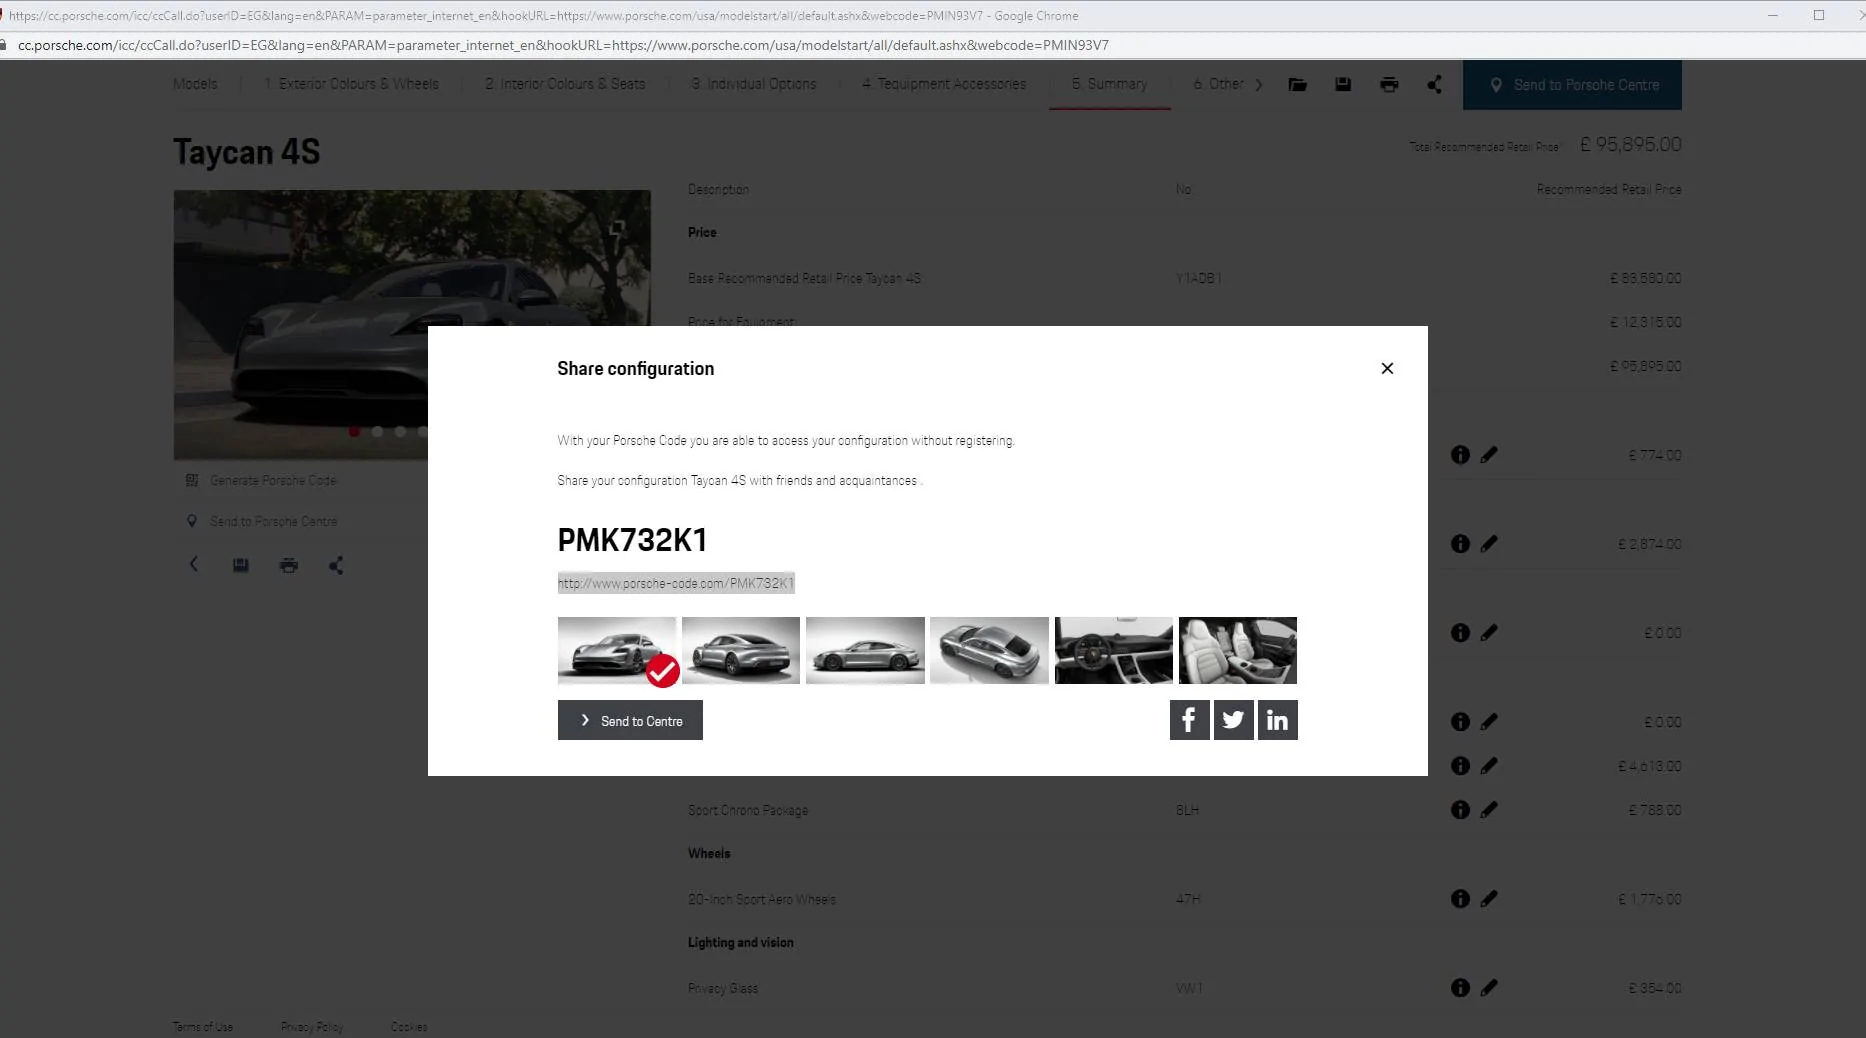Click save icon below car image
Viewport: 1866px width, 1038px height.
coord(241,565)
